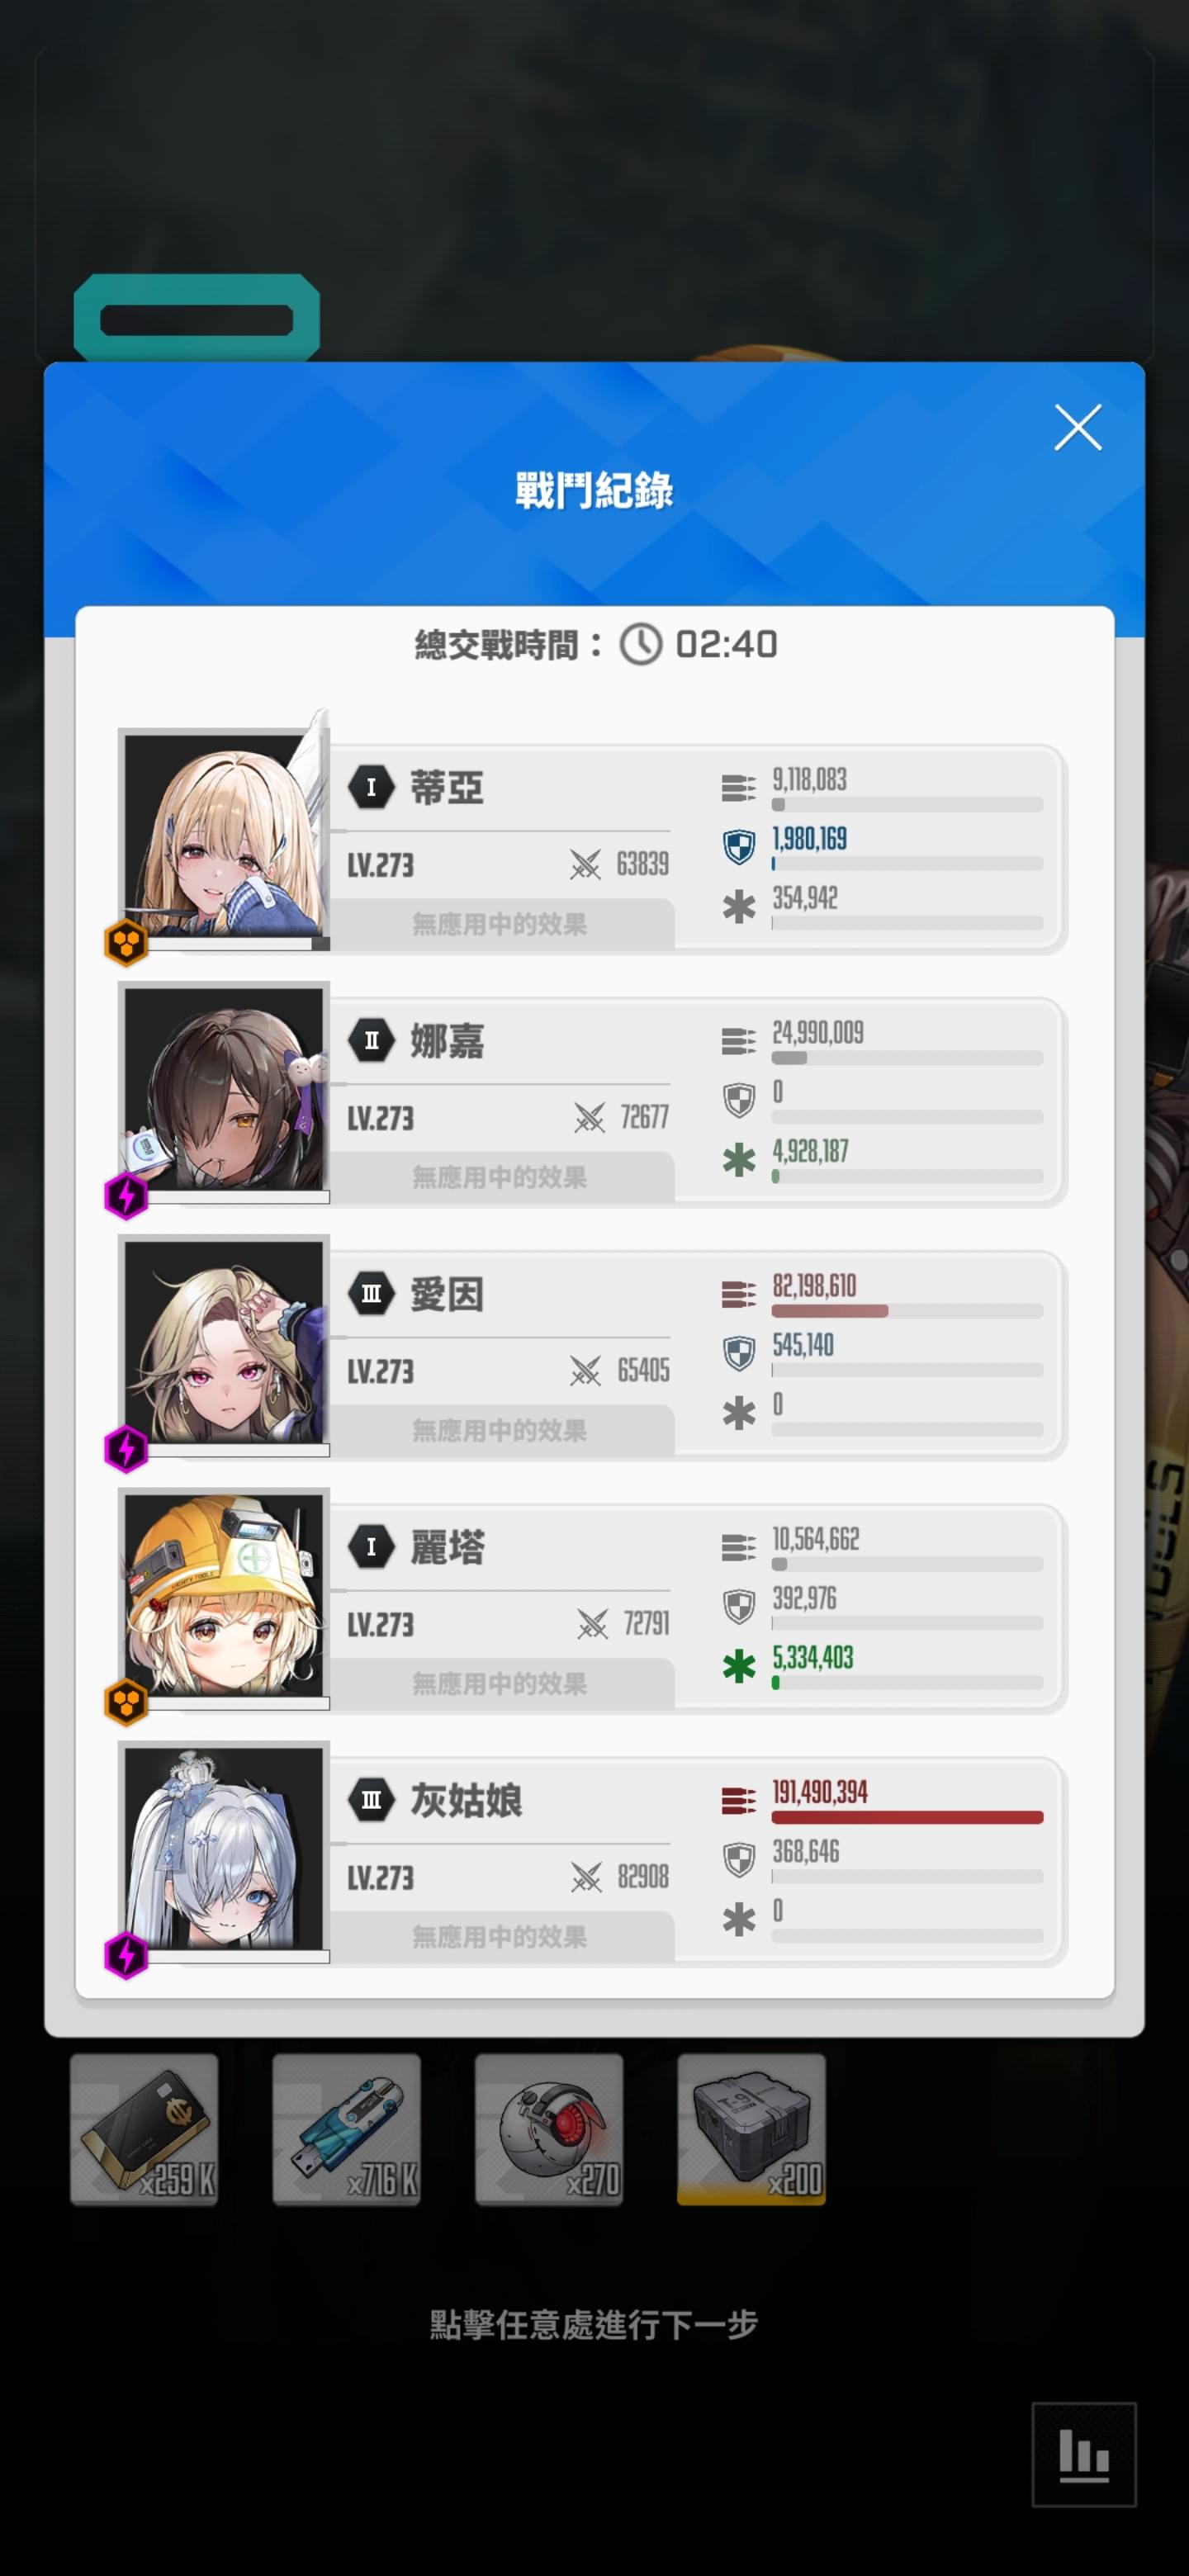
Task: Click 蒂亞 blue shield damage-taken icon
Action: click(x=738, y=848)
